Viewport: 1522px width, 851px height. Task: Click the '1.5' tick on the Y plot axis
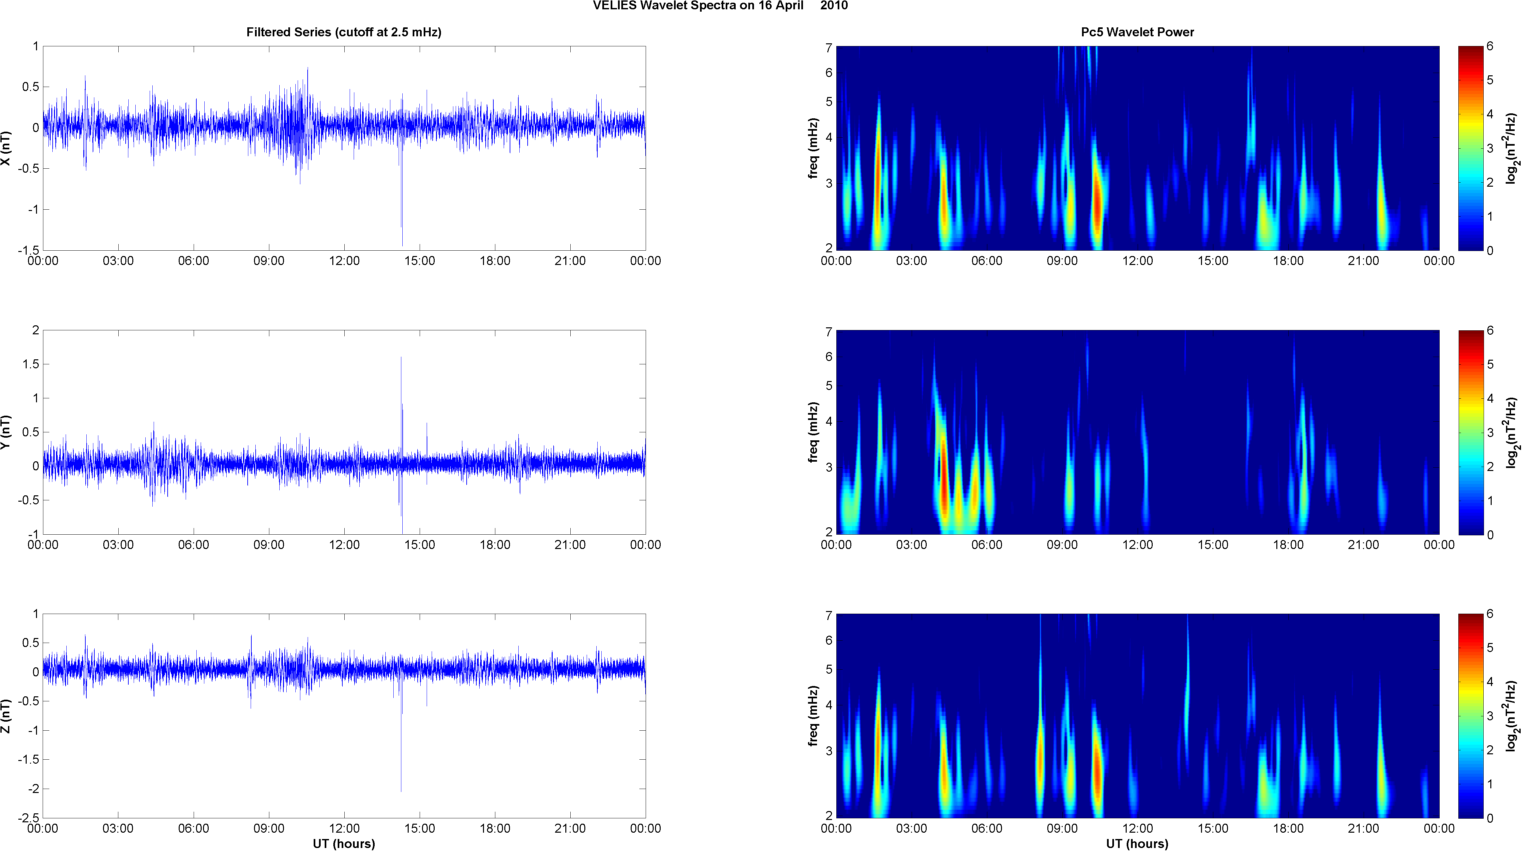click(31, 364)
